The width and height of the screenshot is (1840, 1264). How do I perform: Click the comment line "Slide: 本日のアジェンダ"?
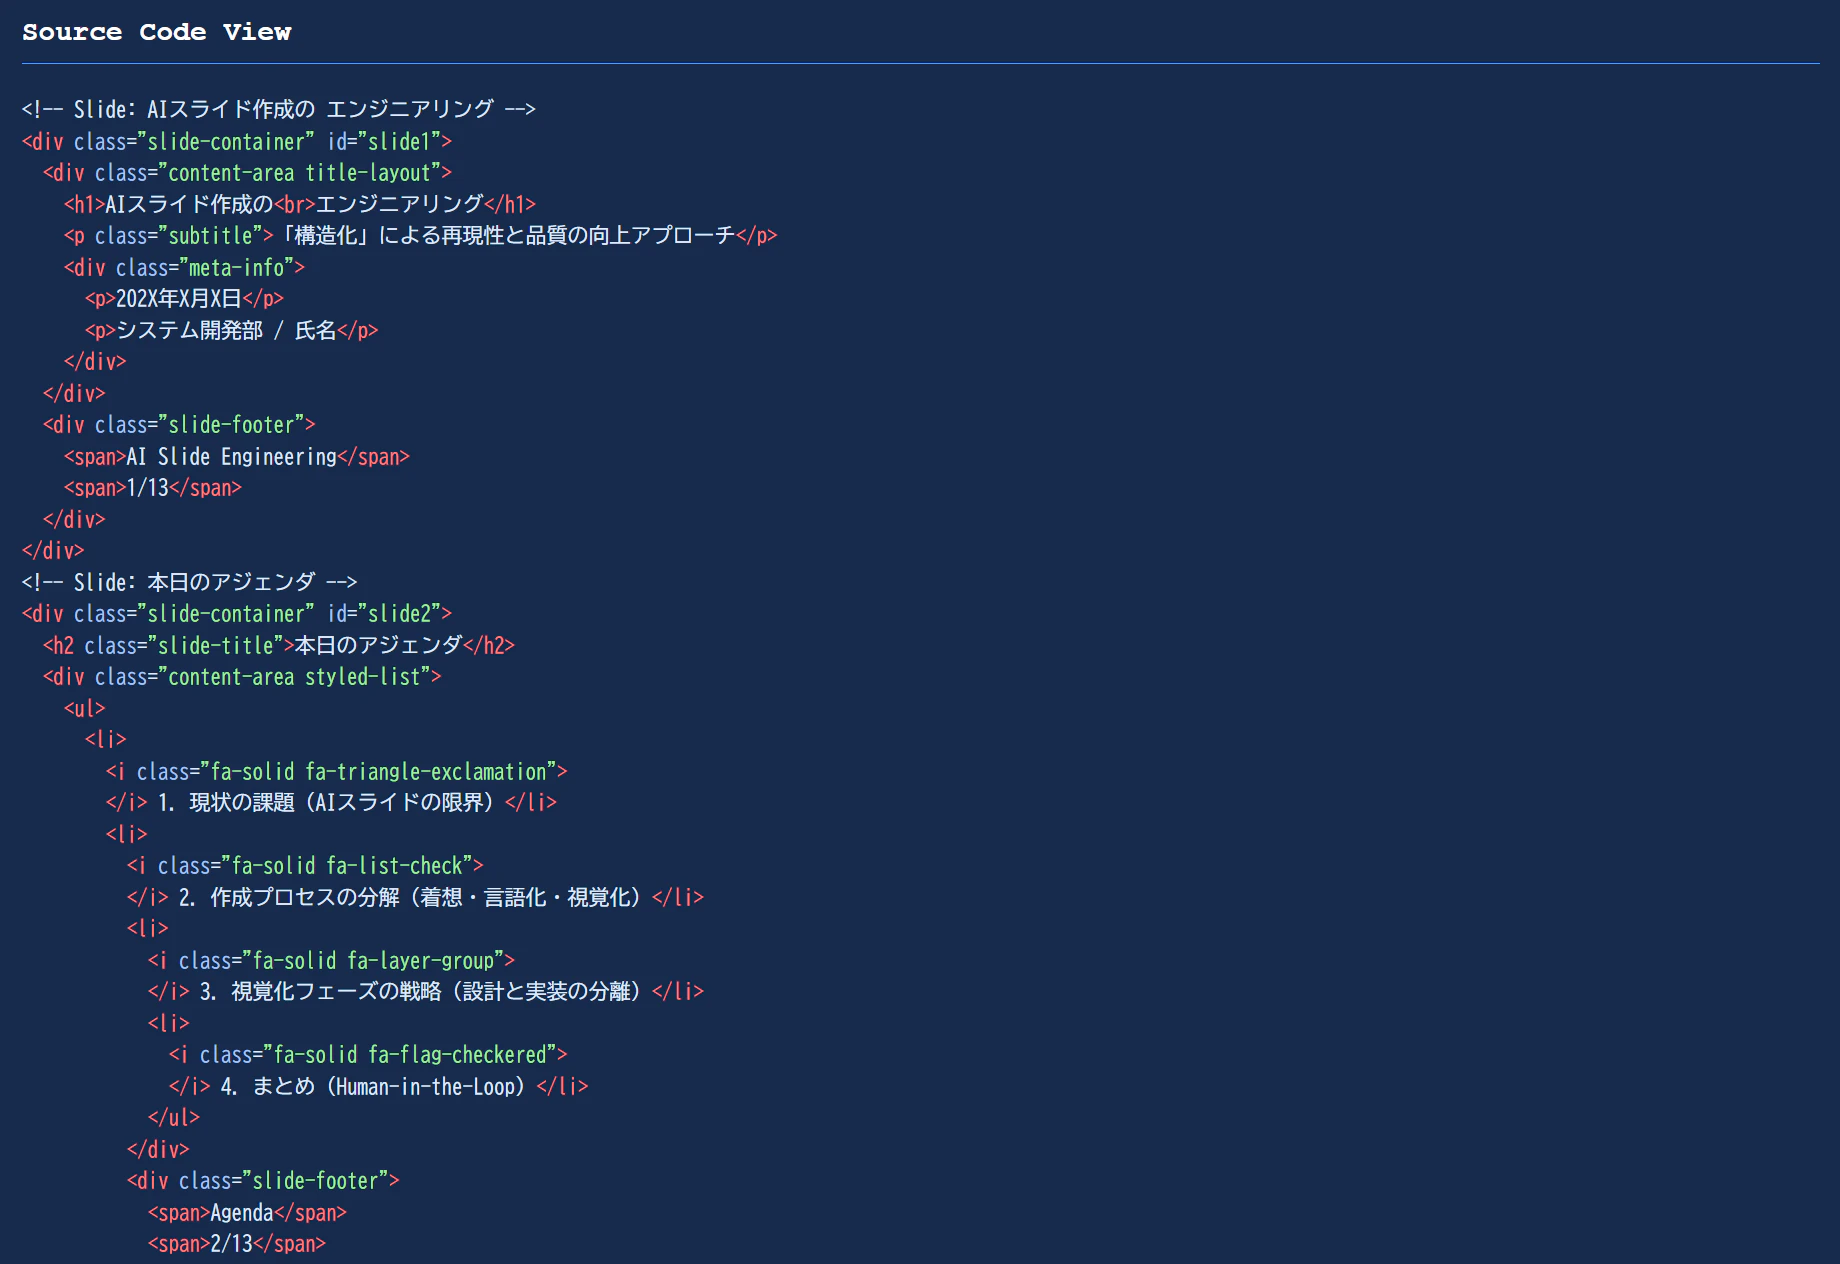click(x=190, y=582)
